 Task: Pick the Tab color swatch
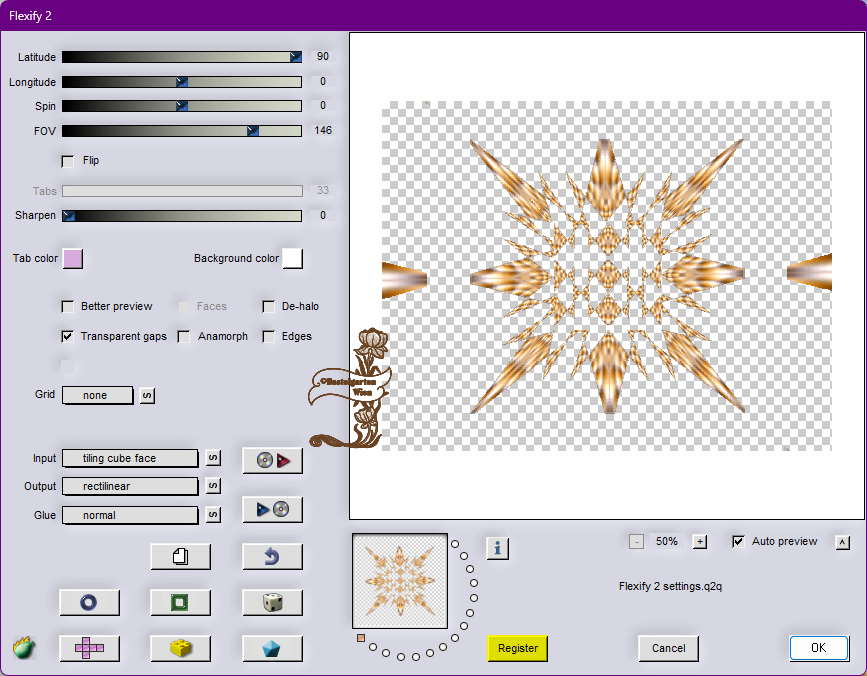tap(72, 259)
